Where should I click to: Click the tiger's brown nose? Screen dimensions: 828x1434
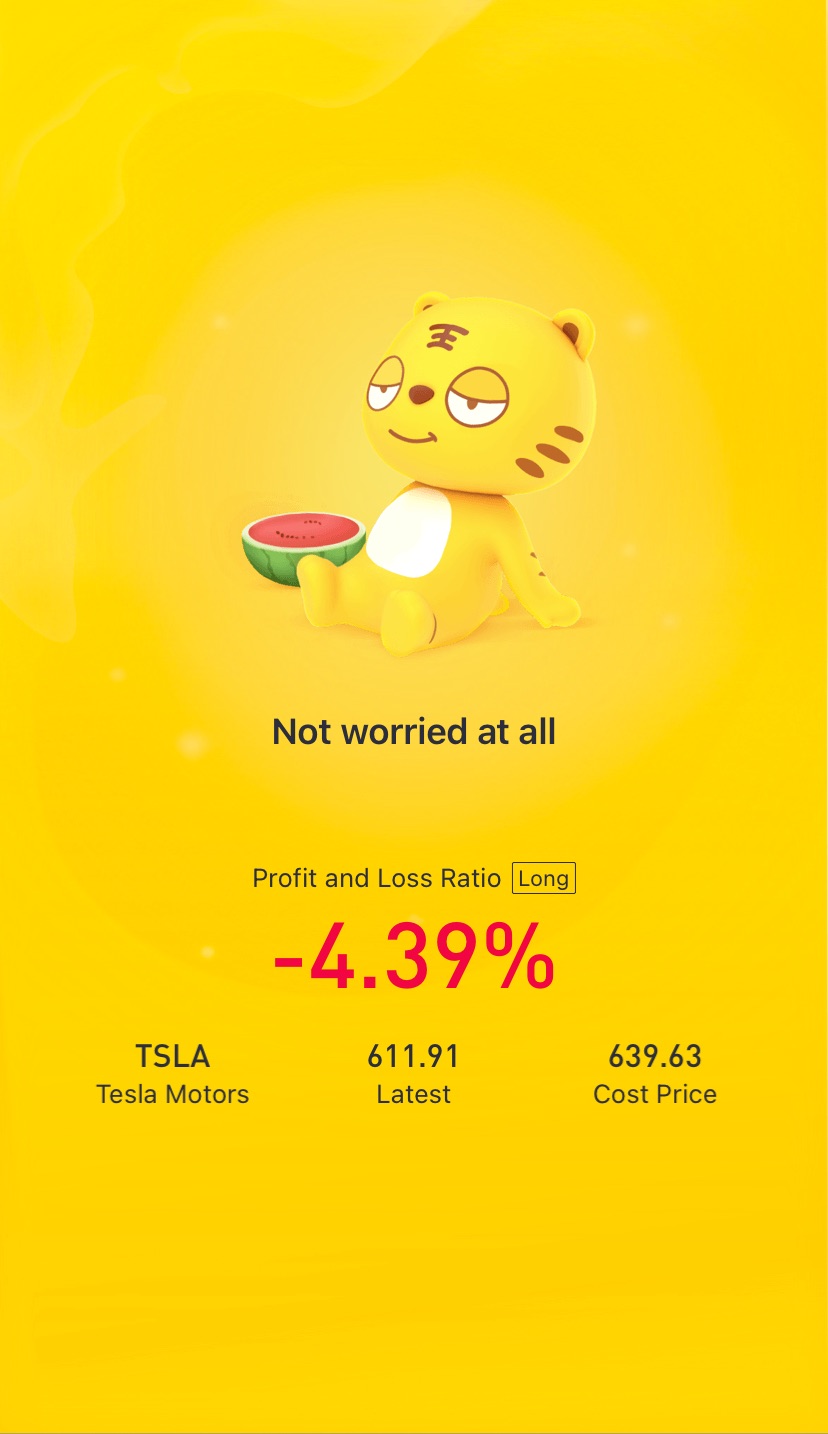421,394
